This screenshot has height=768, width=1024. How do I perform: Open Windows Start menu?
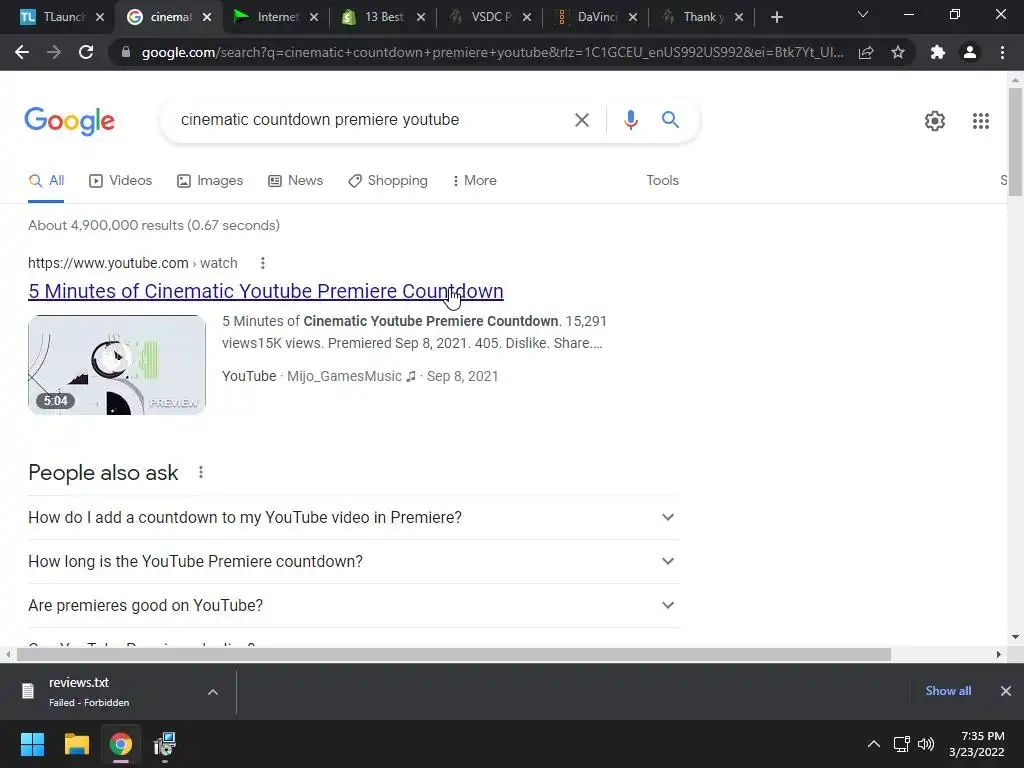[x=32, y=744]
